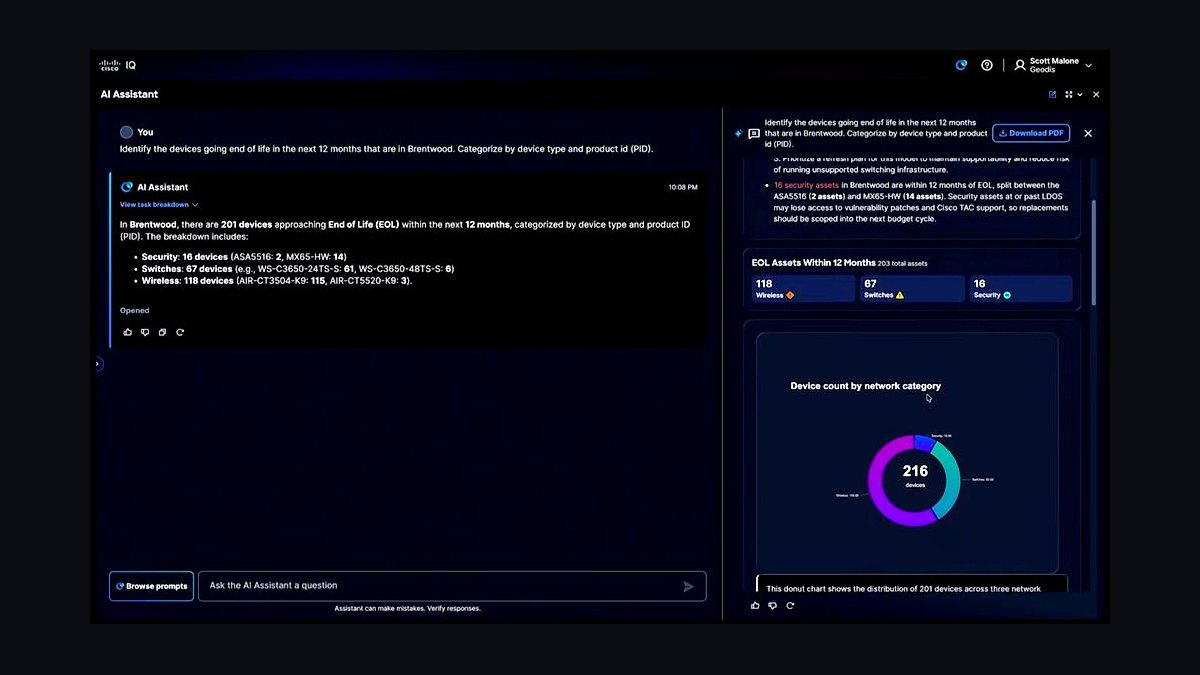Start a new chat with the compose icon
The height and width of the screenshot is (675, 1200).
pyautogui.click(x=1052, y=94)
